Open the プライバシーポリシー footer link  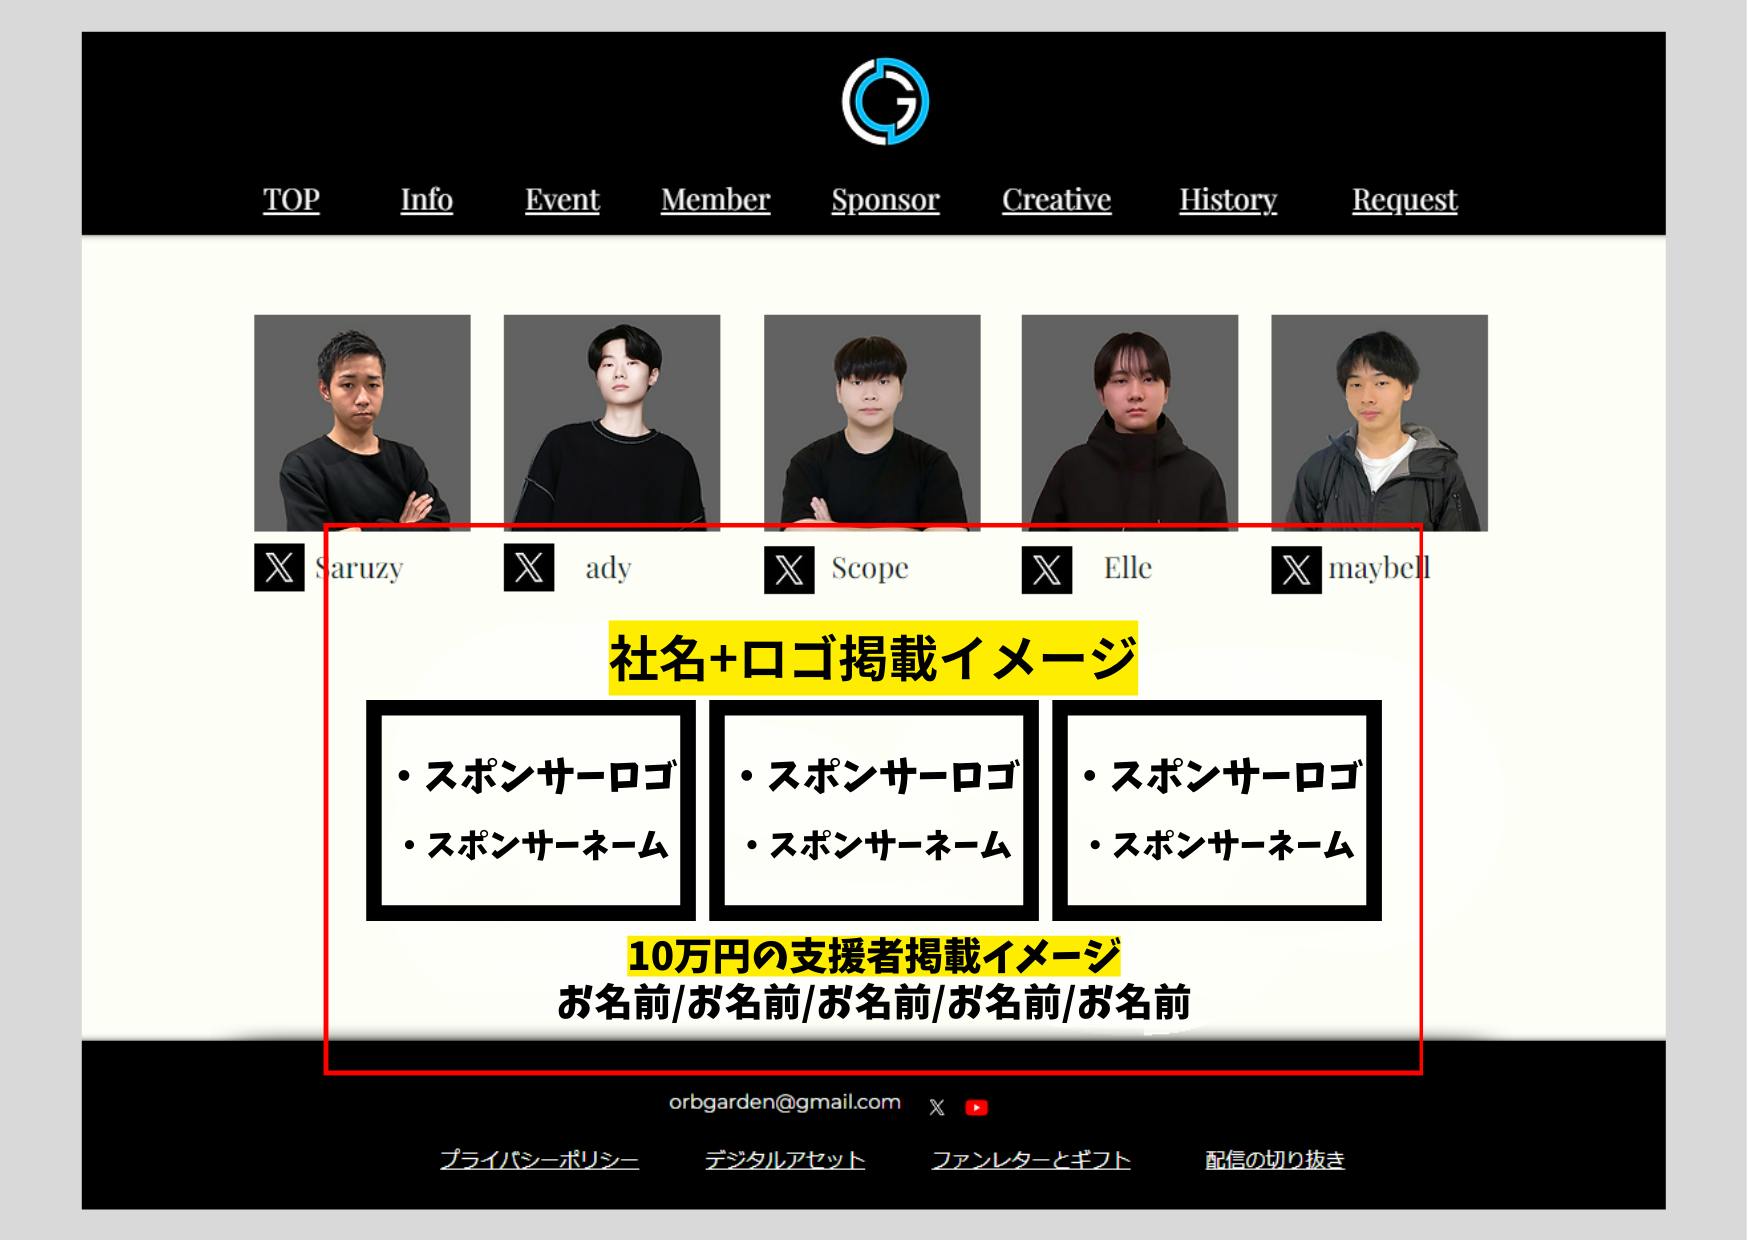[x=539, y=1160]
